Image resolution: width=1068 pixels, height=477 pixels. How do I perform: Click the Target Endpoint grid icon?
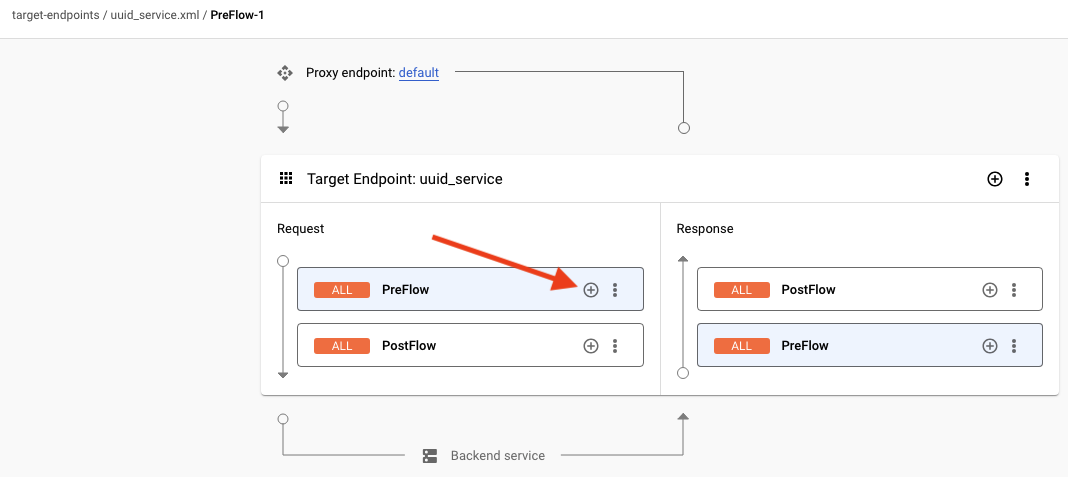(286, 179)
